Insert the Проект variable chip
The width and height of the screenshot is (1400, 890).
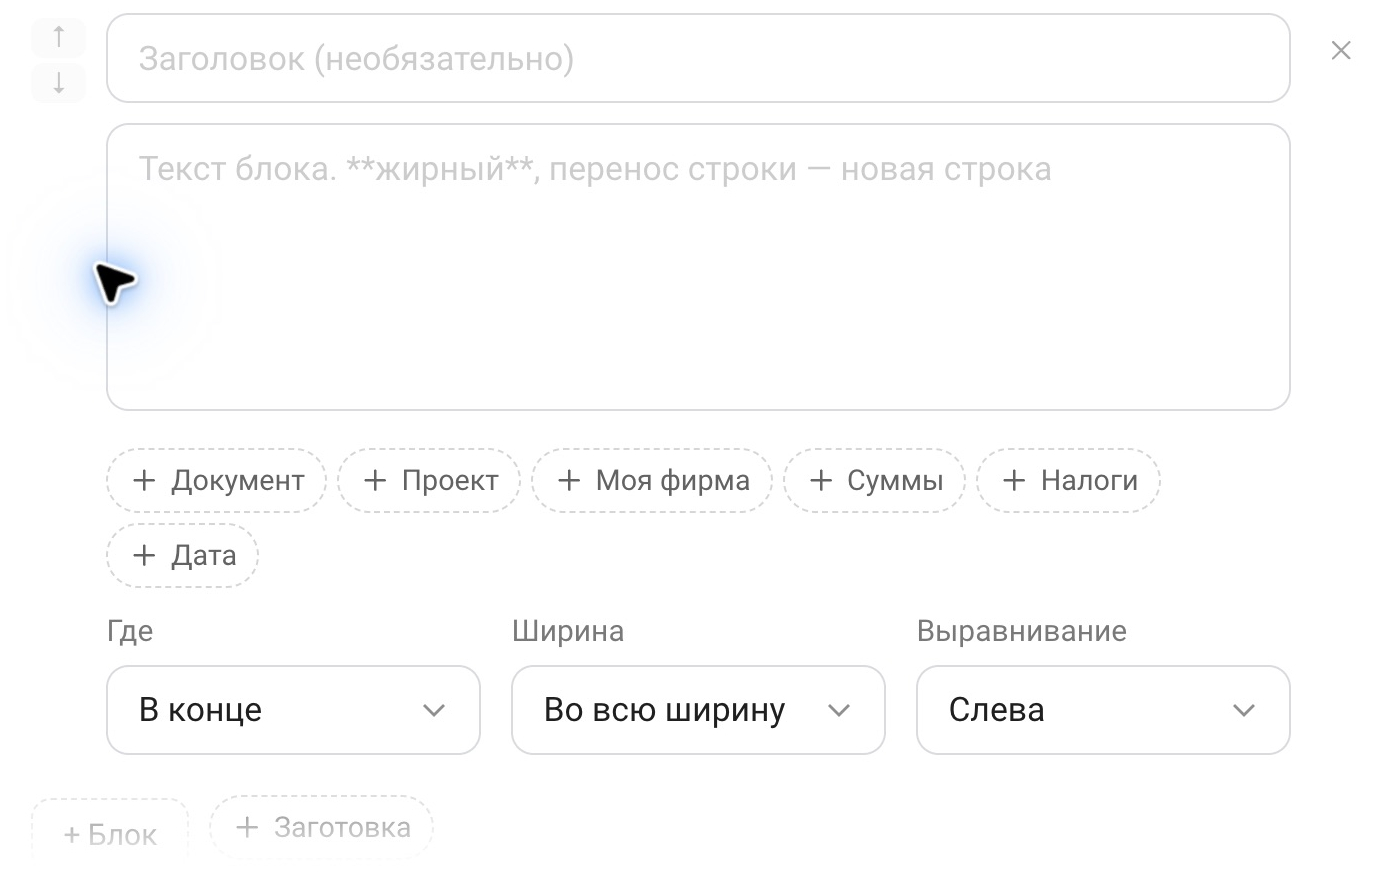point(429,481)
